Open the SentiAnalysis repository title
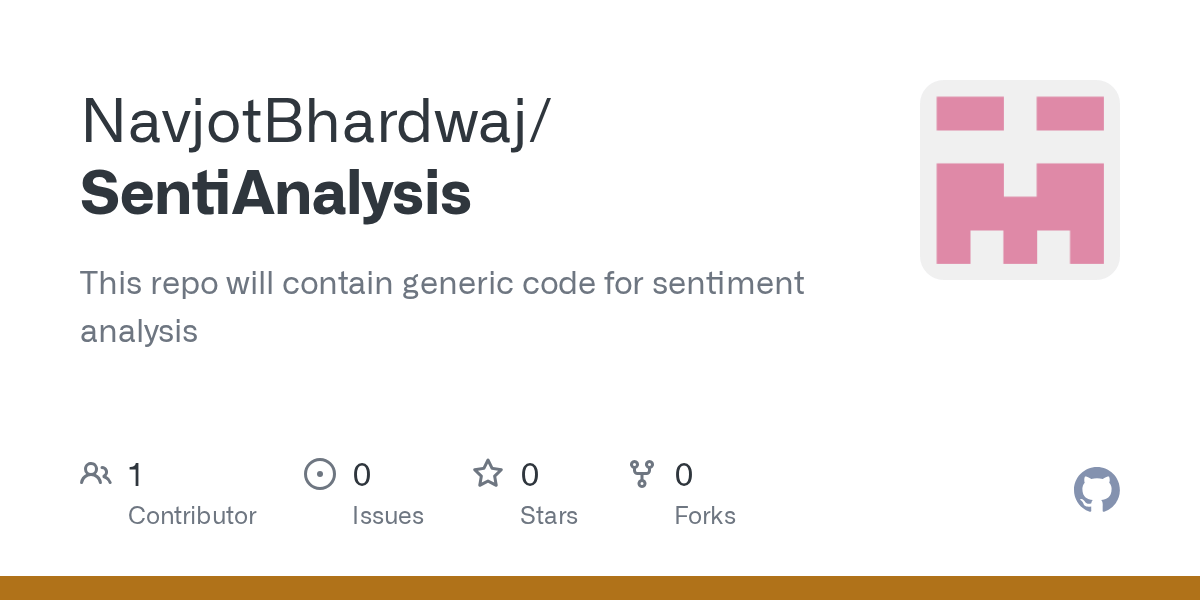1200x600 pixels. pos(276,194)
